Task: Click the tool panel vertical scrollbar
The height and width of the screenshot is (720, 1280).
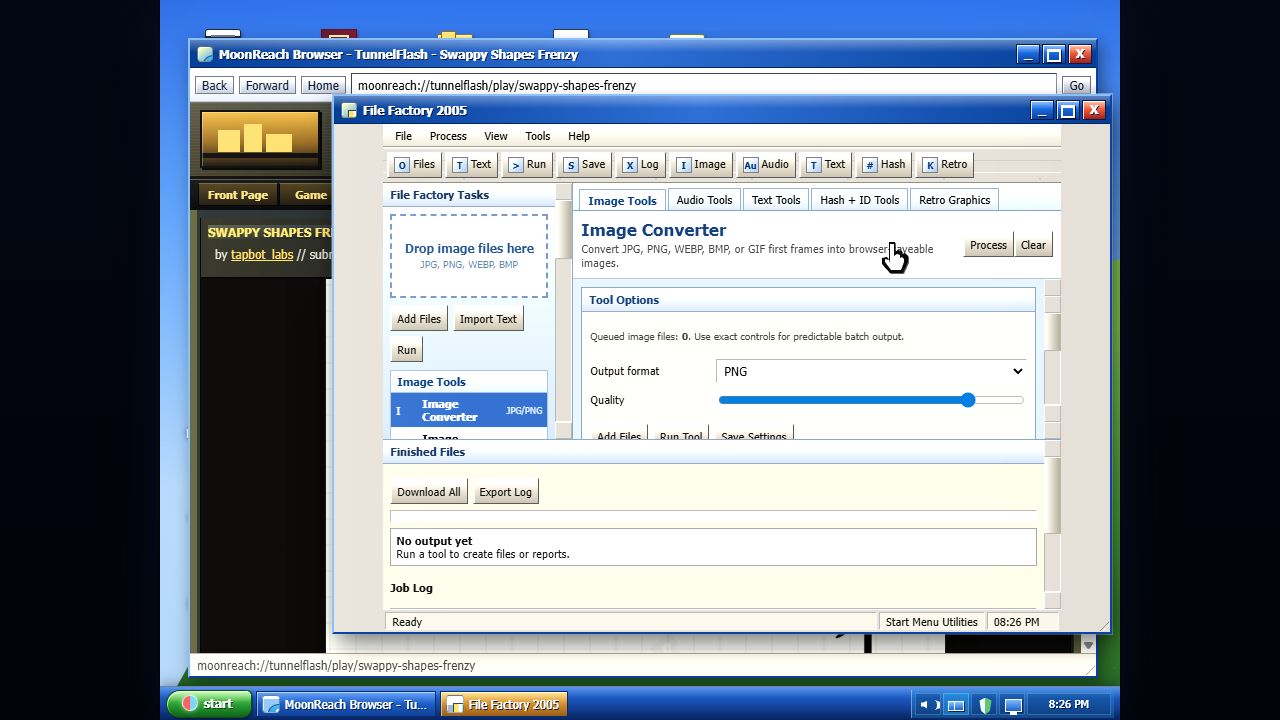Action: coord(1052,360)
